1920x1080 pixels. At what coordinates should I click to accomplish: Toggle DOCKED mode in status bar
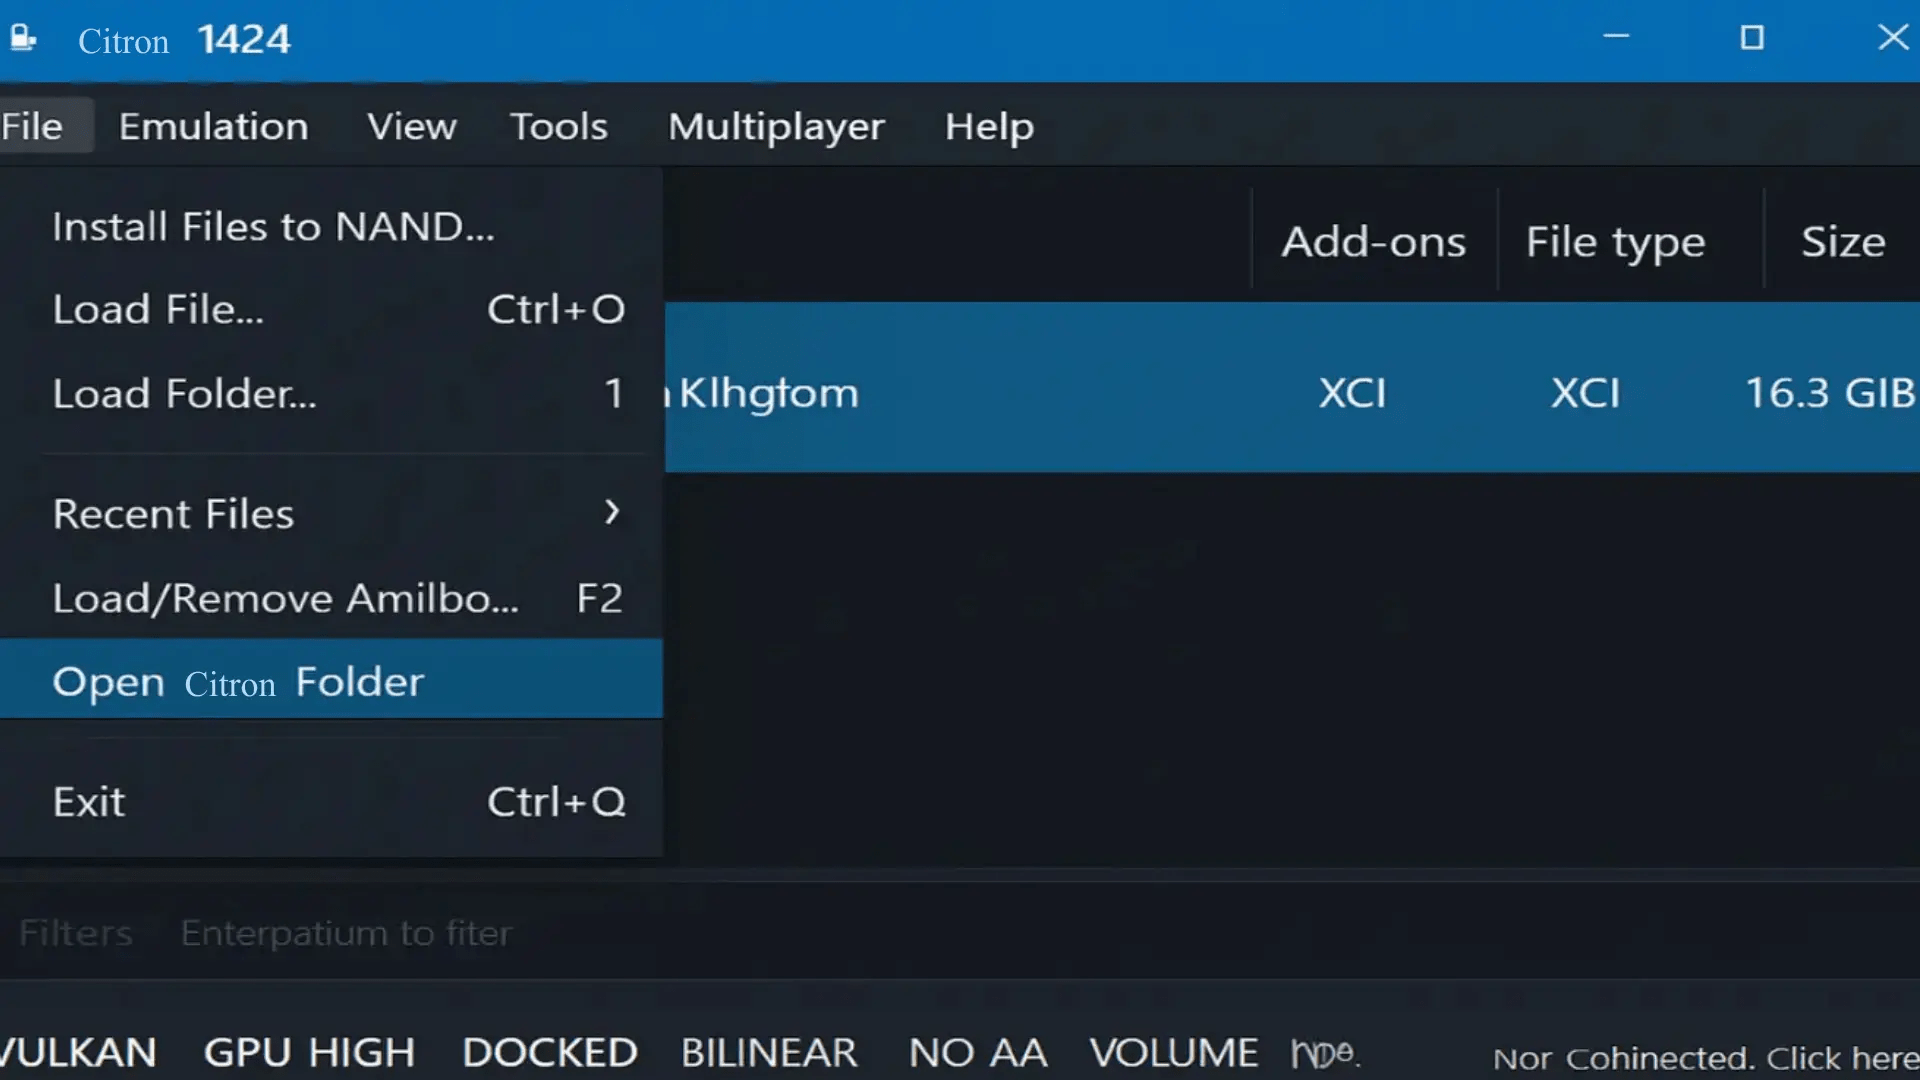pos(549,1052)
